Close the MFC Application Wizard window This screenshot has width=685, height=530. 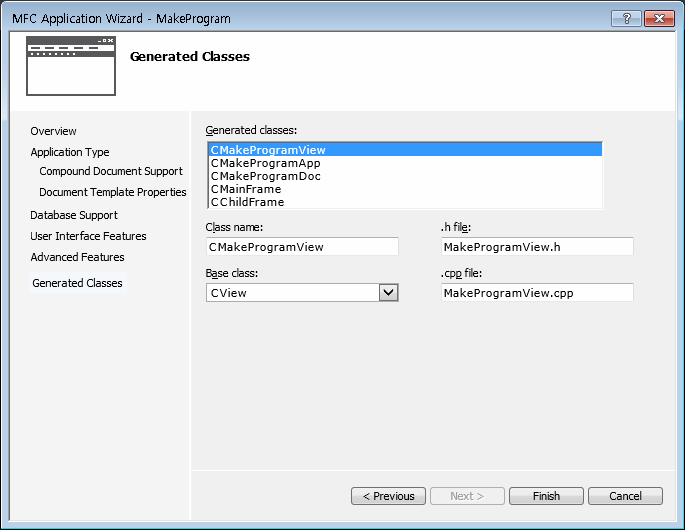[x=659, y=18]
